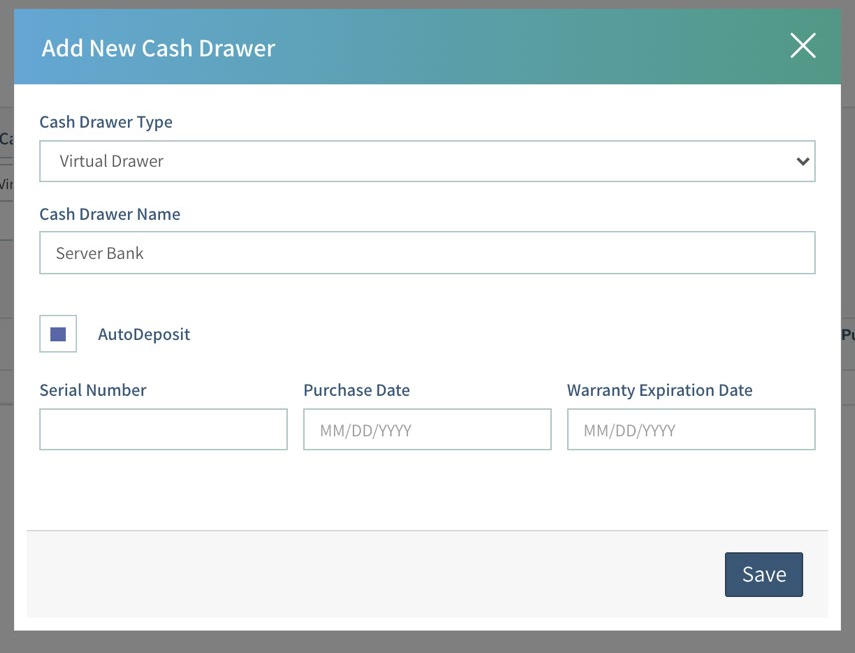The image size is (855, 653).
Task: Select the 'Virtual Drawer' text in the dropdown
Action: pos(111,161)
